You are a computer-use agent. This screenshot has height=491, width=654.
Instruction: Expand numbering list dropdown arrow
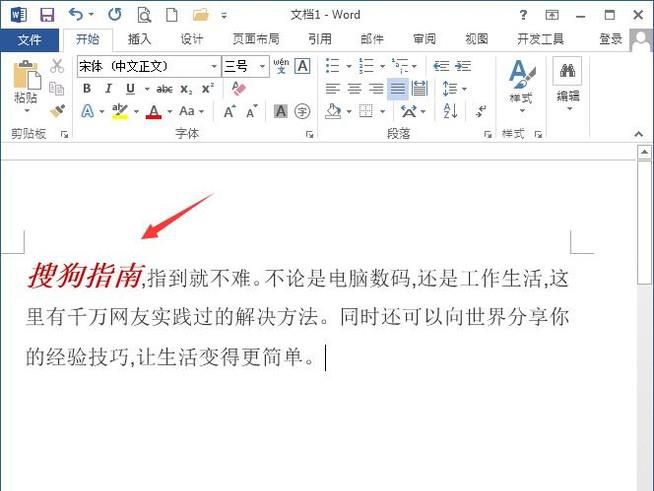pos(382,66)
